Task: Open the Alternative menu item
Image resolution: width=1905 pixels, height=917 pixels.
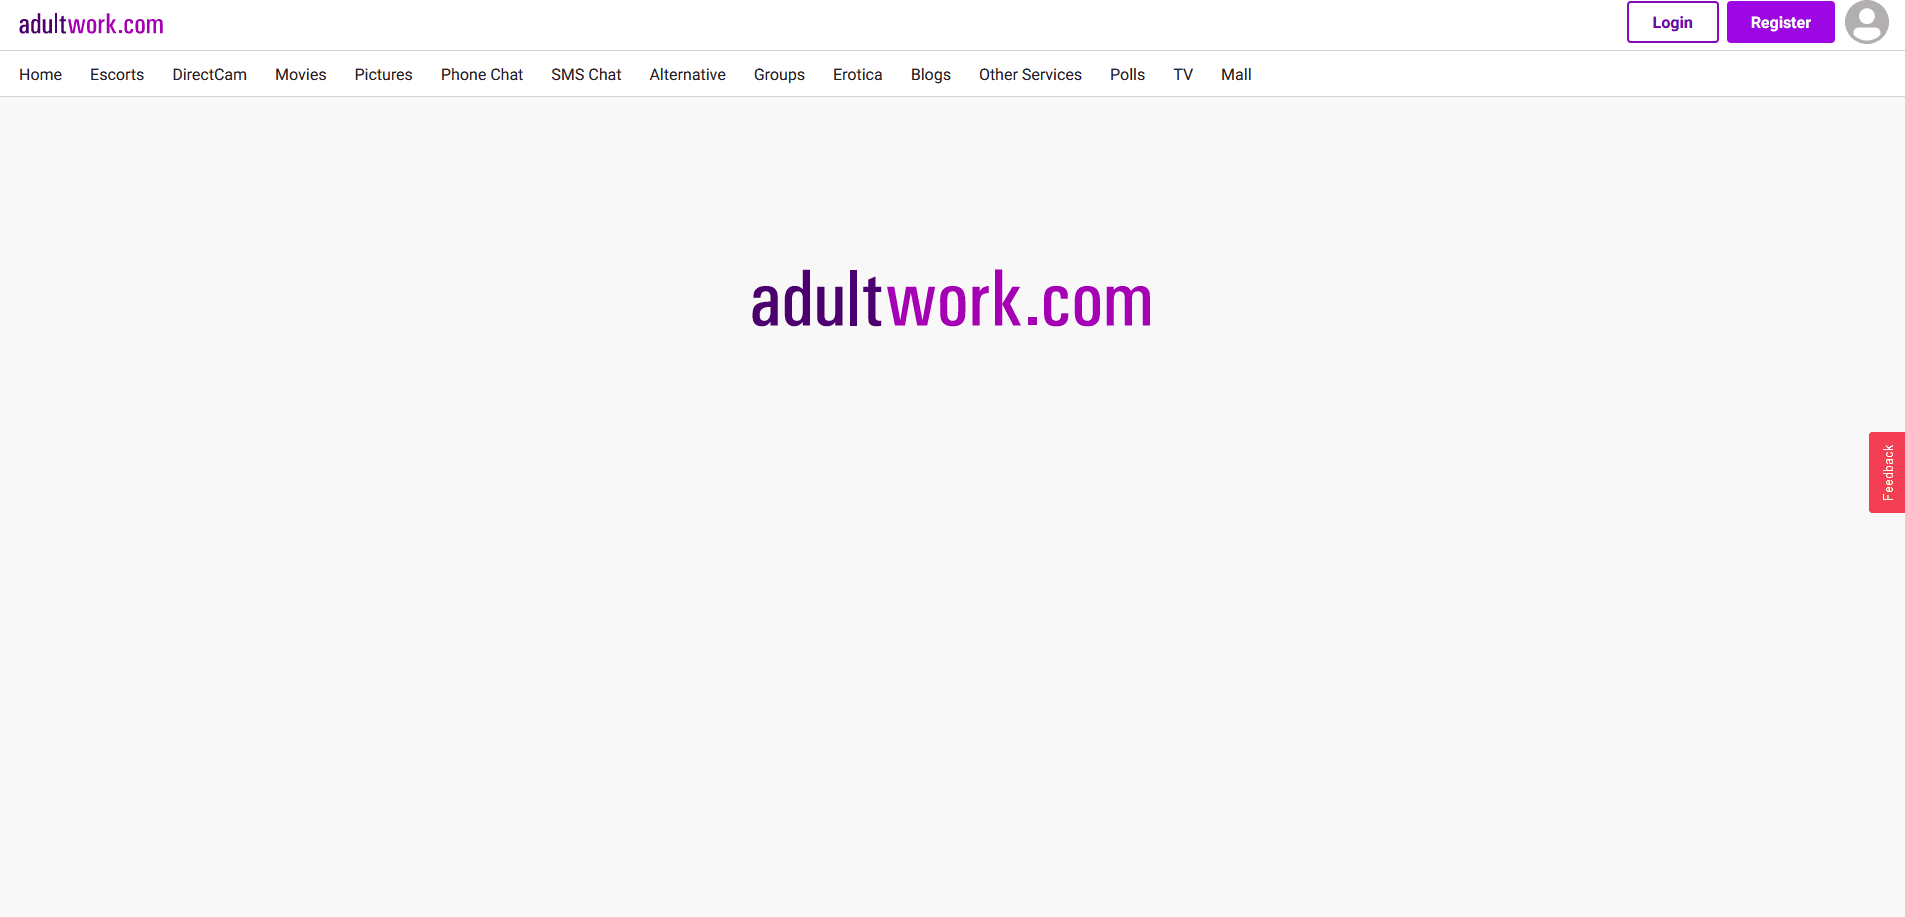Action: (x=687, y=74)
